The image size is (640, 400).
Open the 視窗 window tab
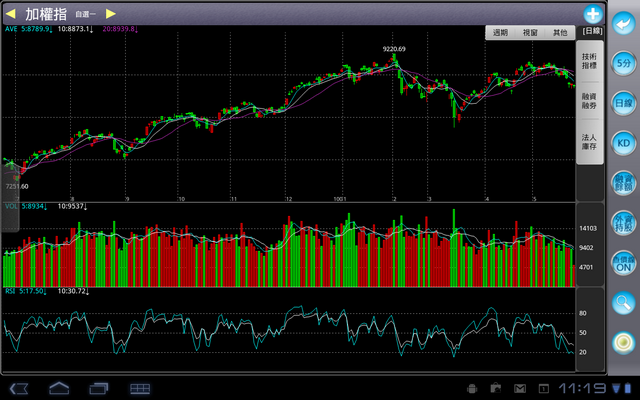[x=530, y=33]
